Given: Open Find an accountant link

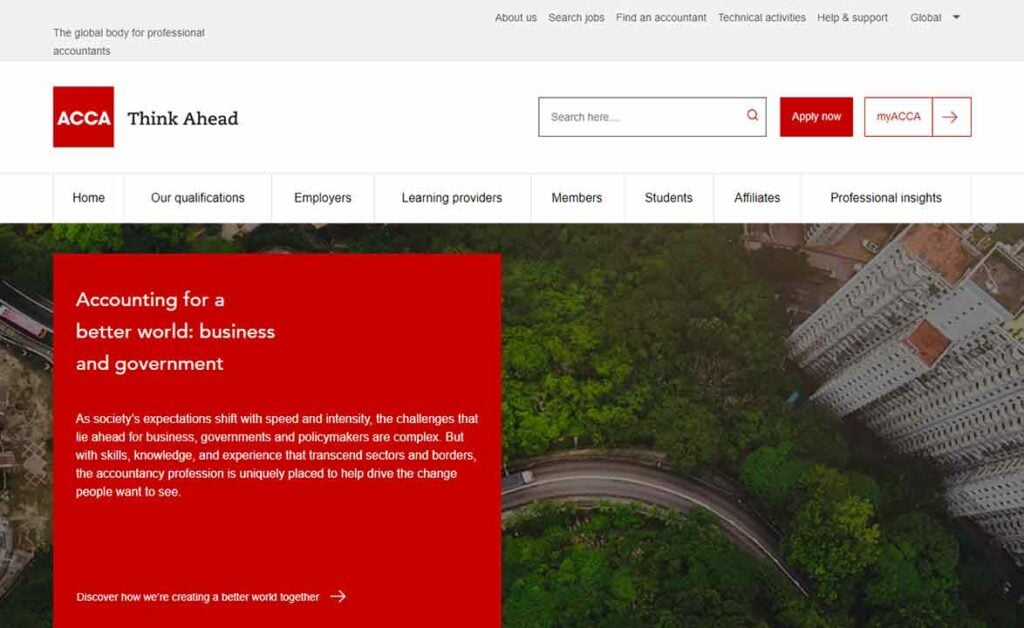Looking at the screenshot, I should point(661,18).
